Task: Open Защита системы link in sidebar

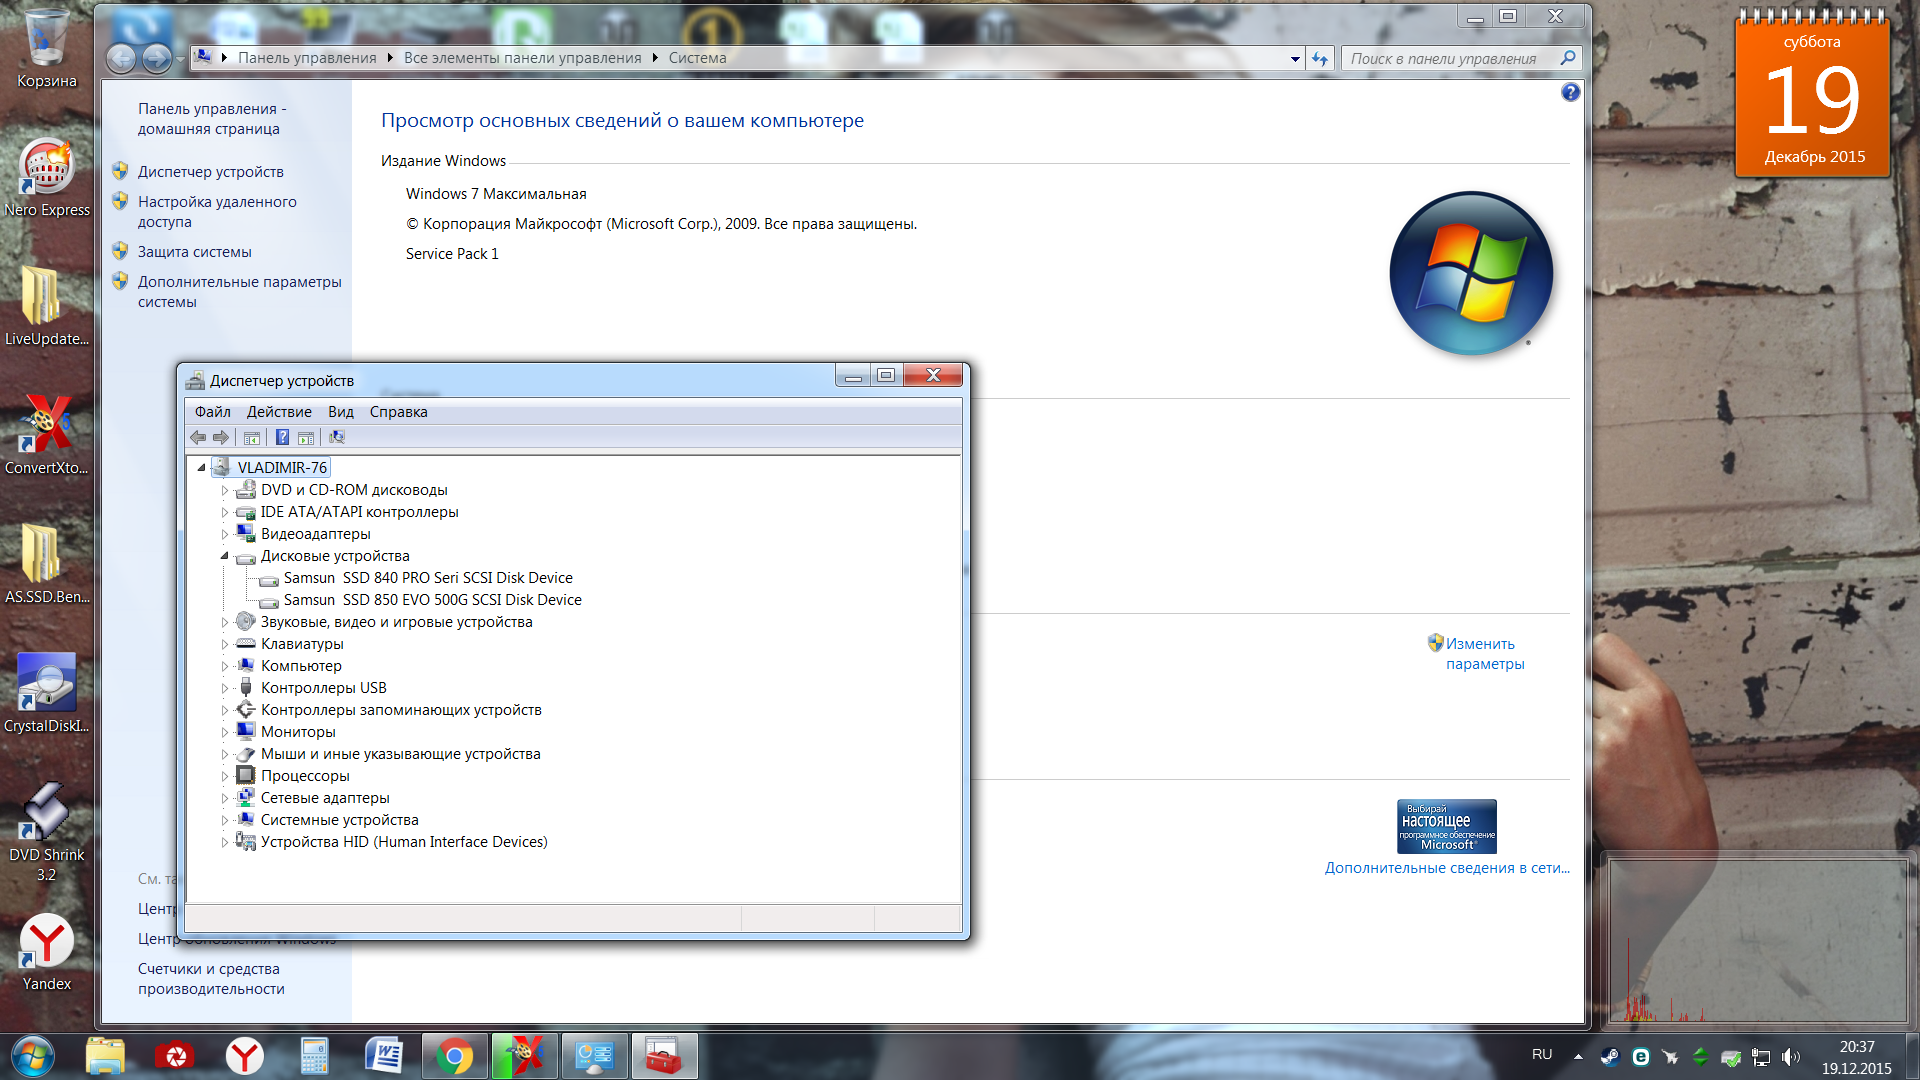Action: point(194,252)
